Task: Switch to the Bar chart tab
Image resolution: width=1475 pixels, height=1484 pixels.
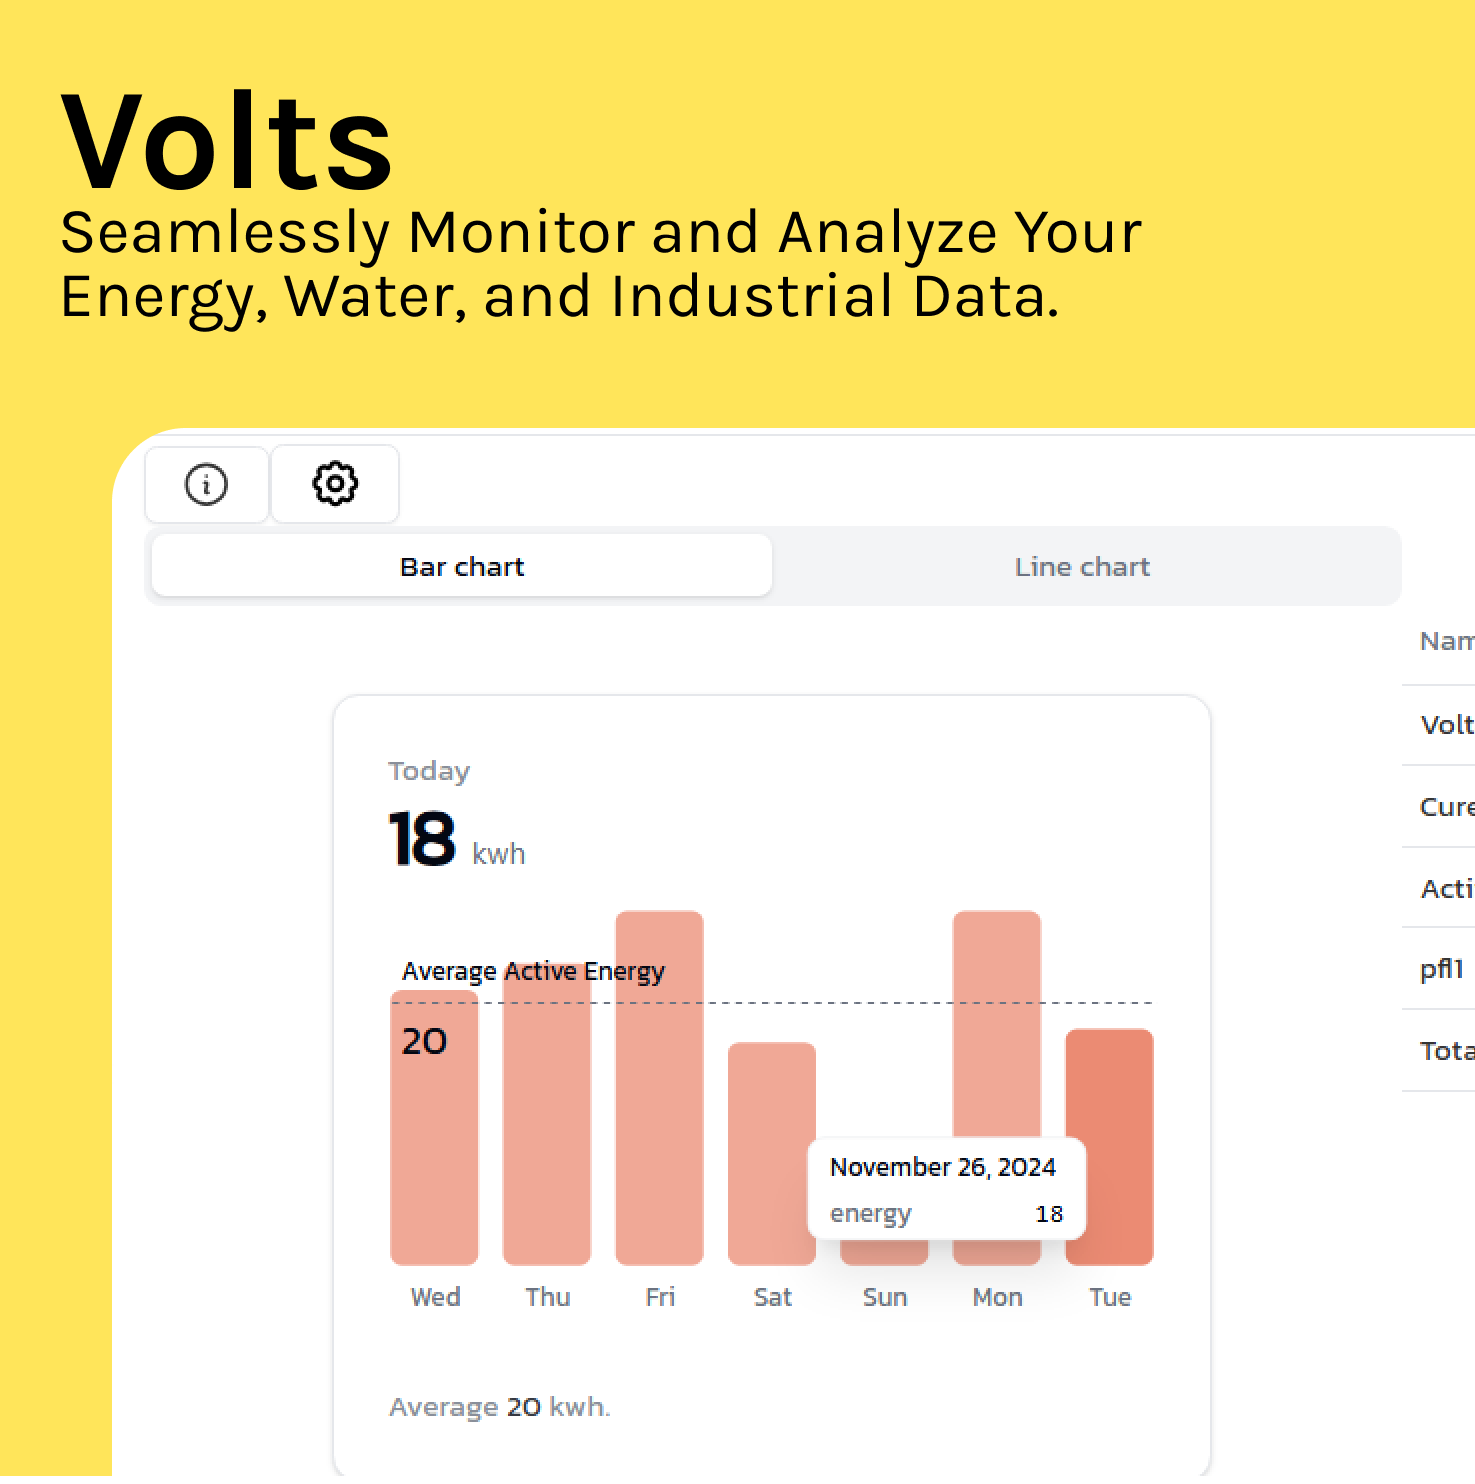Action: 462,567
